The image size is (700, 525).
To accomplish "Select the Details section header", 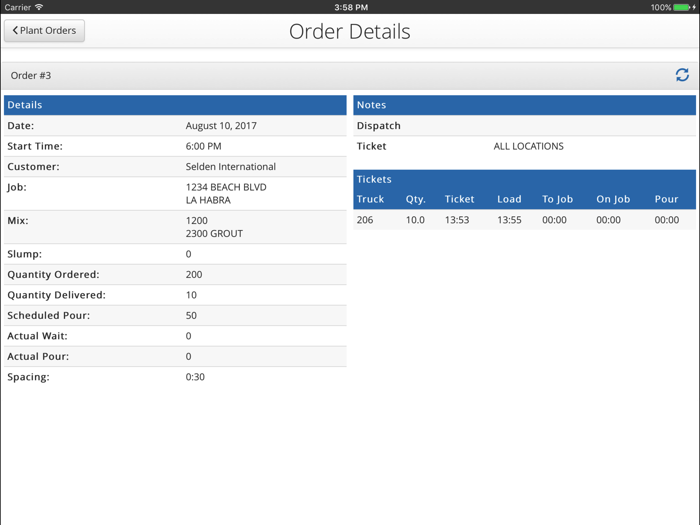I will click(175, 105).
